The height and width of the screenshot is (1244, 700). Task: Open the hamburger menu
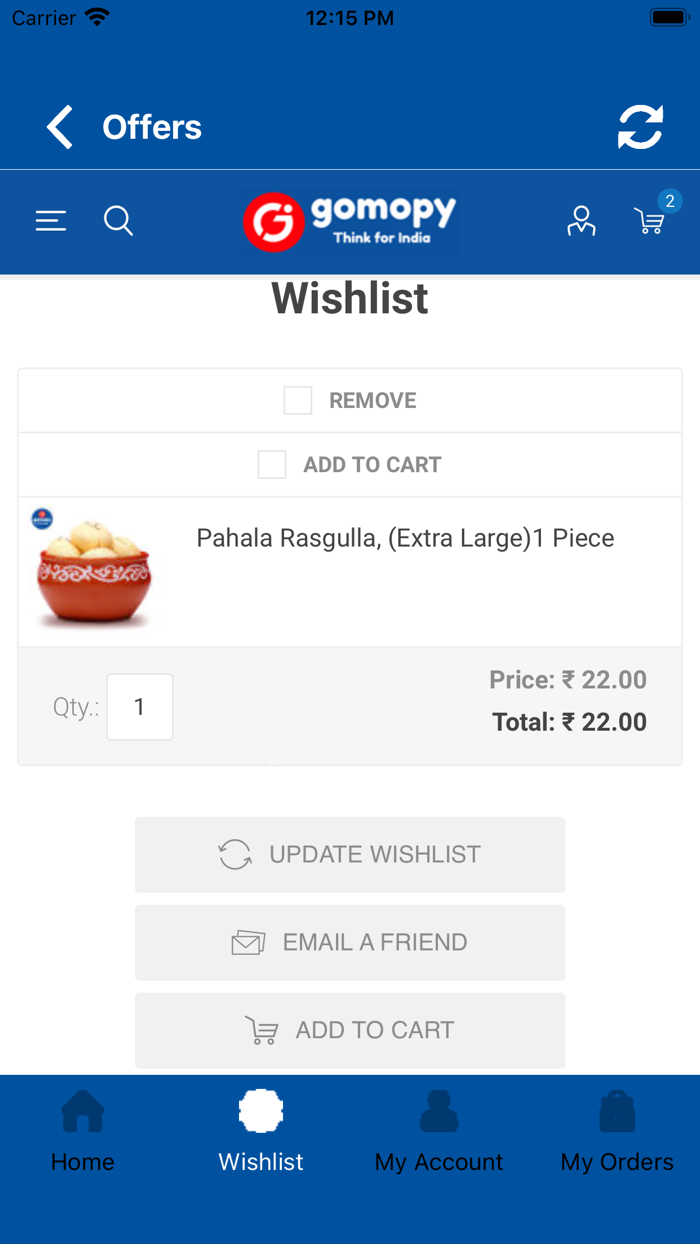51,221
